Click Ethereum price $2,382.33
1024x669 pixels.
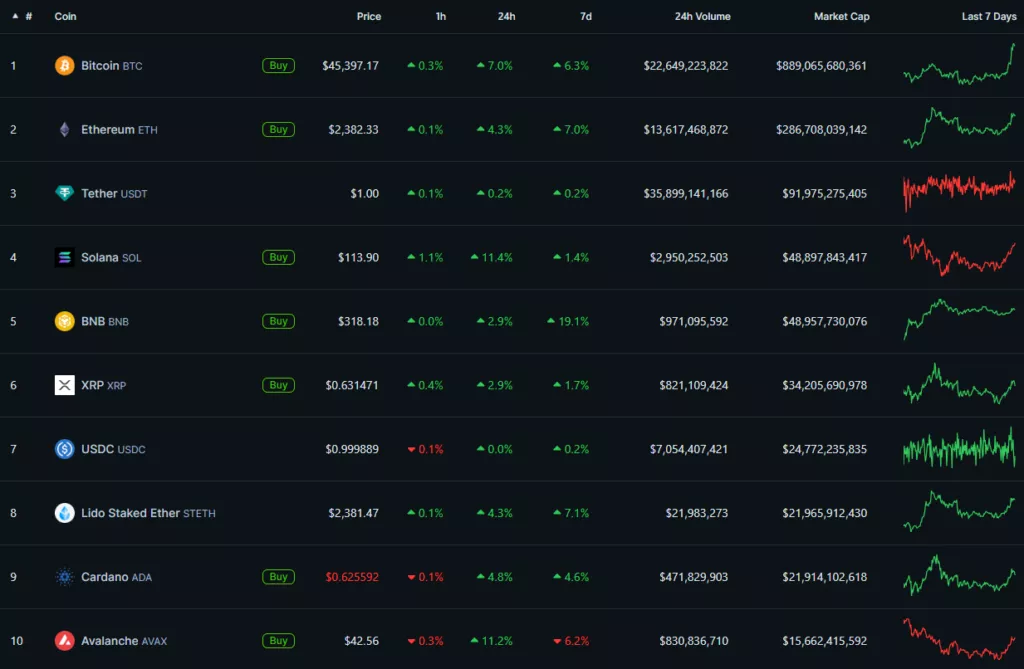(353, 129)
